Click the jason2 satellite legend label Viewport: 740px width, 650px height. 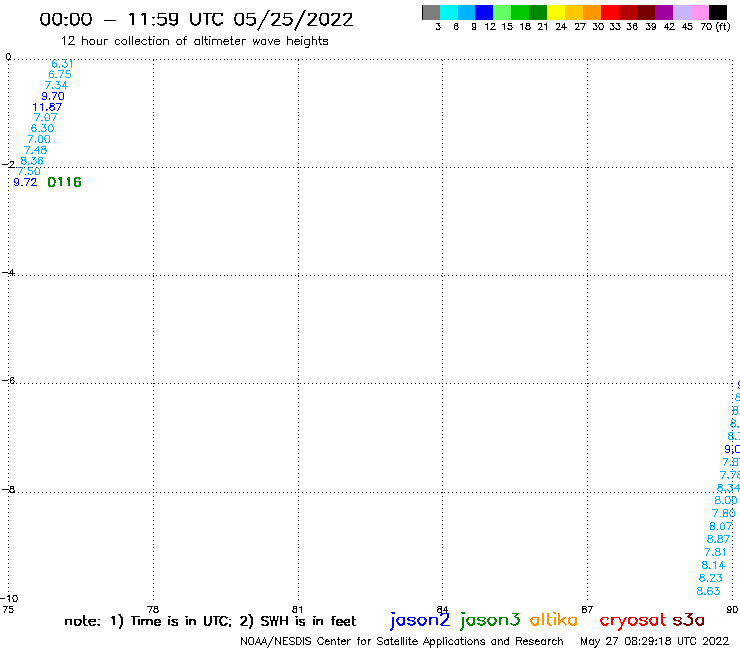click(420, 620)
